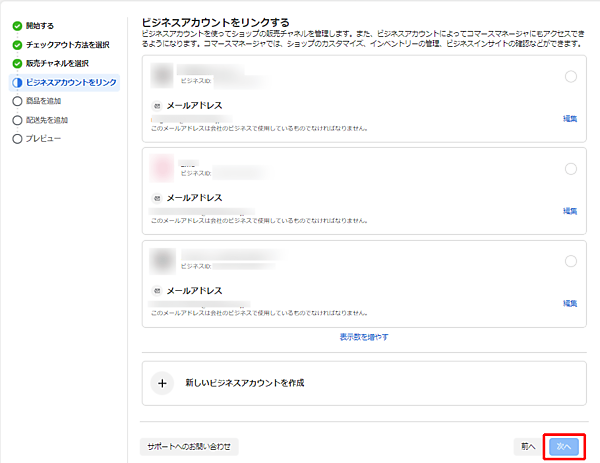Click the second account's pink profile thumbnail
Viewport: 600px width, 463px height.
(x=162, y=167)
